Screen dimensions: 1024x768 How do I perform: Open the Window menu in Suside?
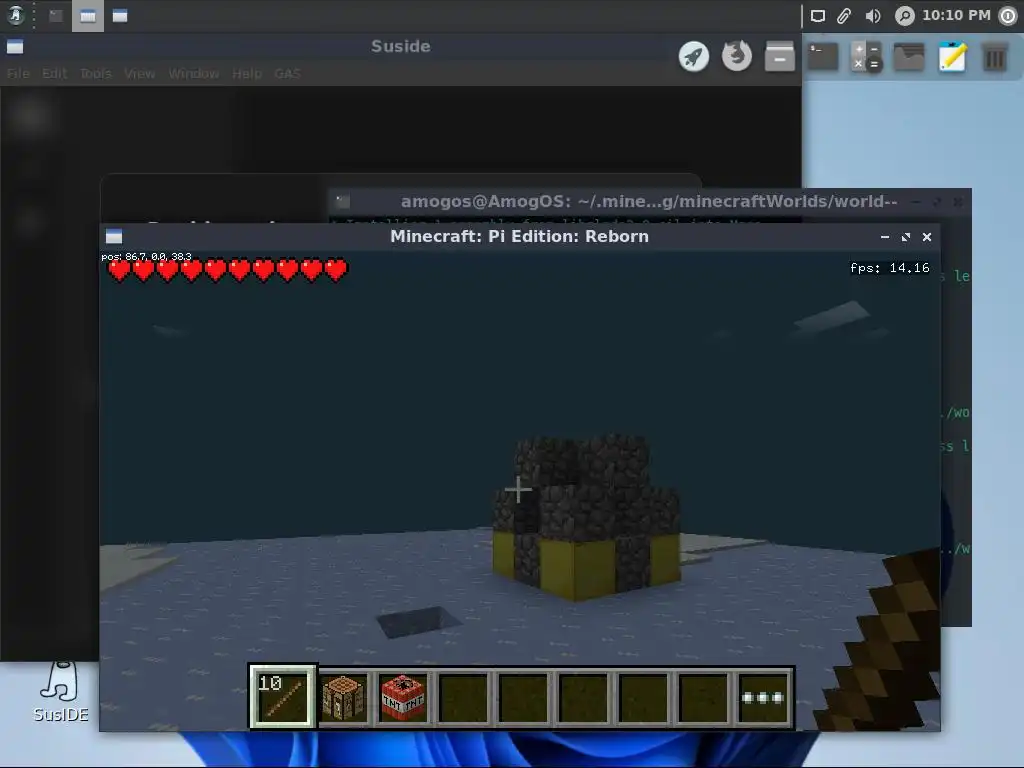click(x=194, y=73)
